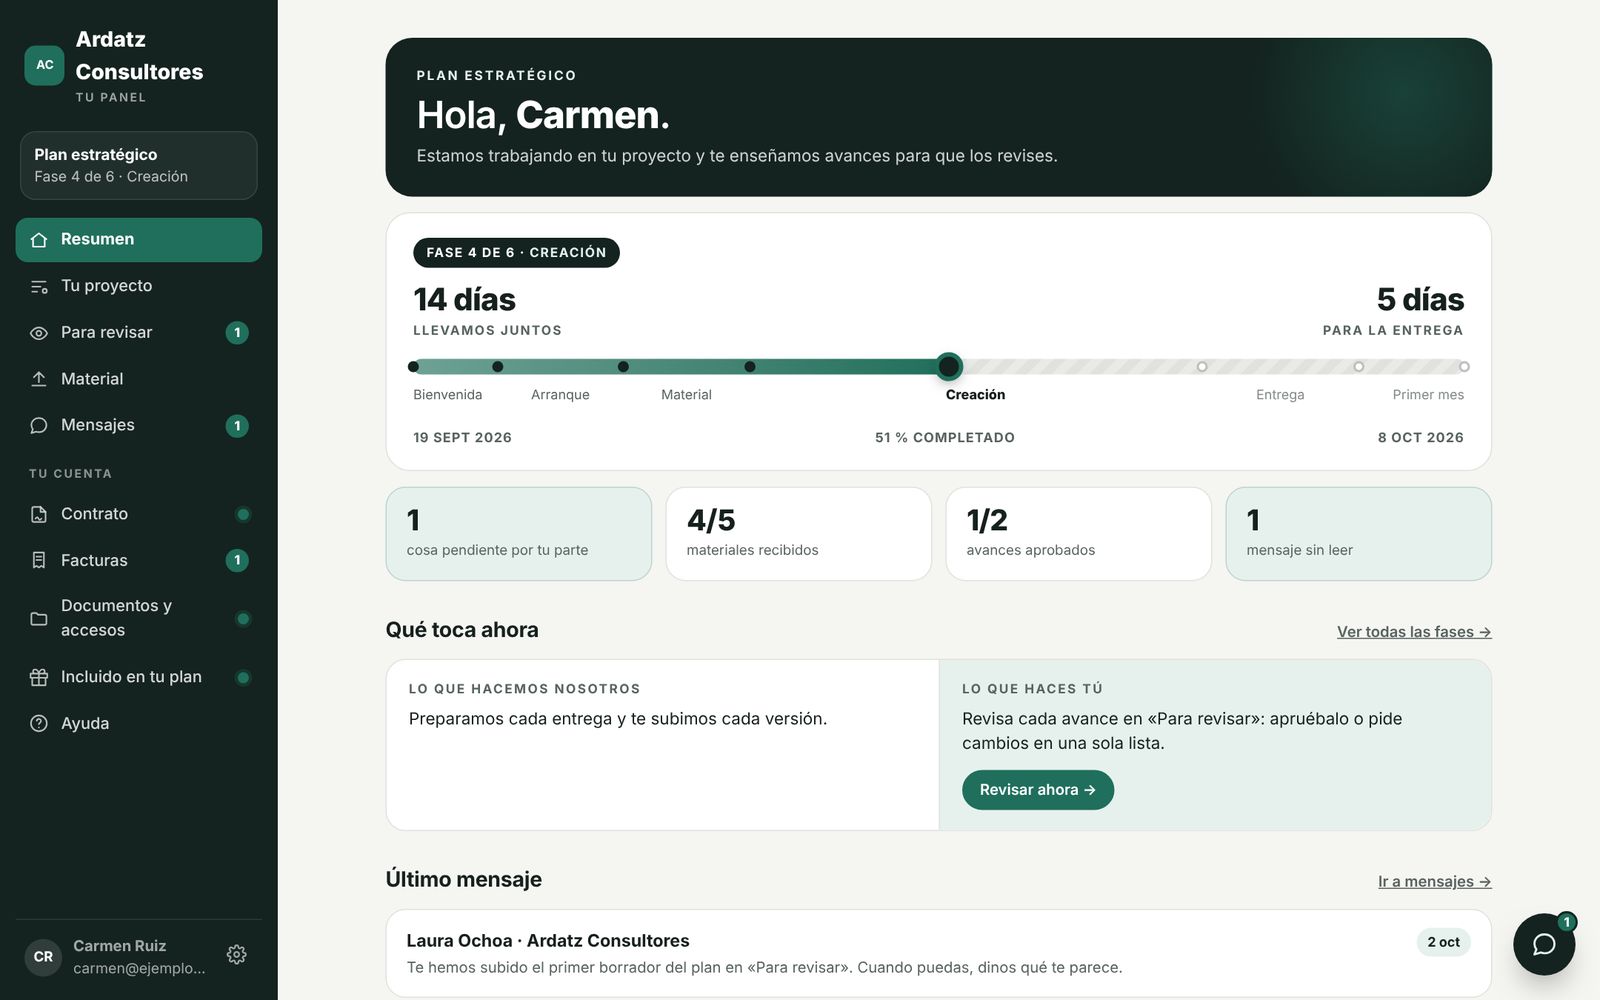Click the Arranque milestone dot

point(498,367)
